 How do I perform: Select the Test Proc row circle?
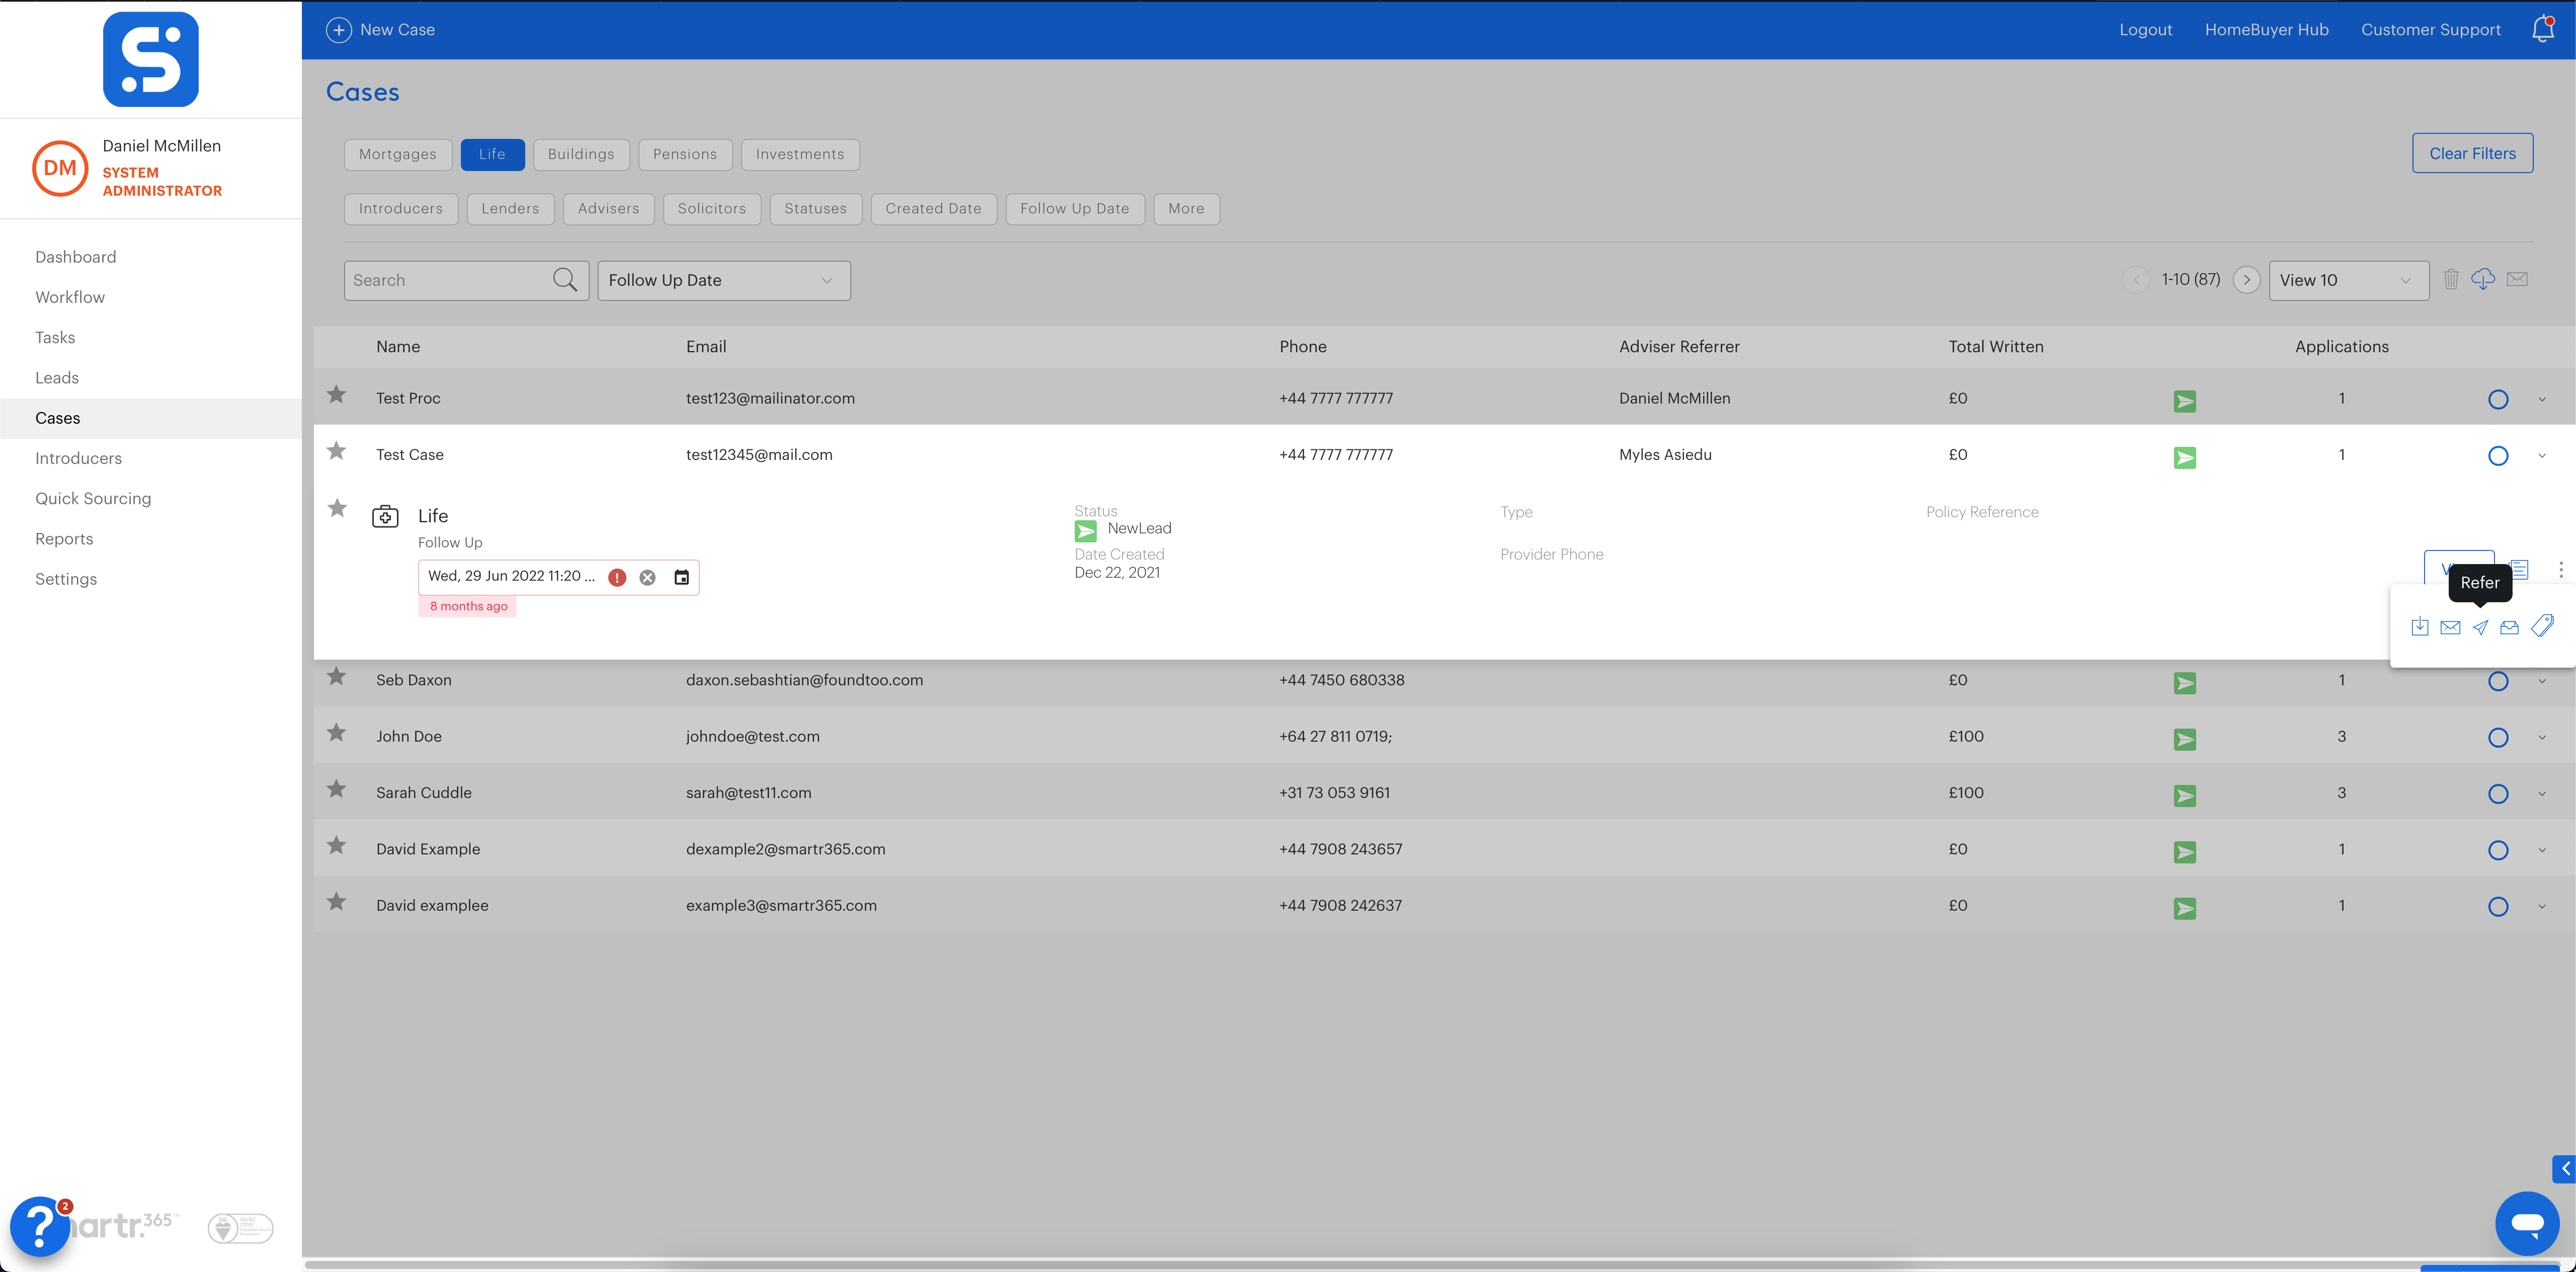tap(2498, 400)
